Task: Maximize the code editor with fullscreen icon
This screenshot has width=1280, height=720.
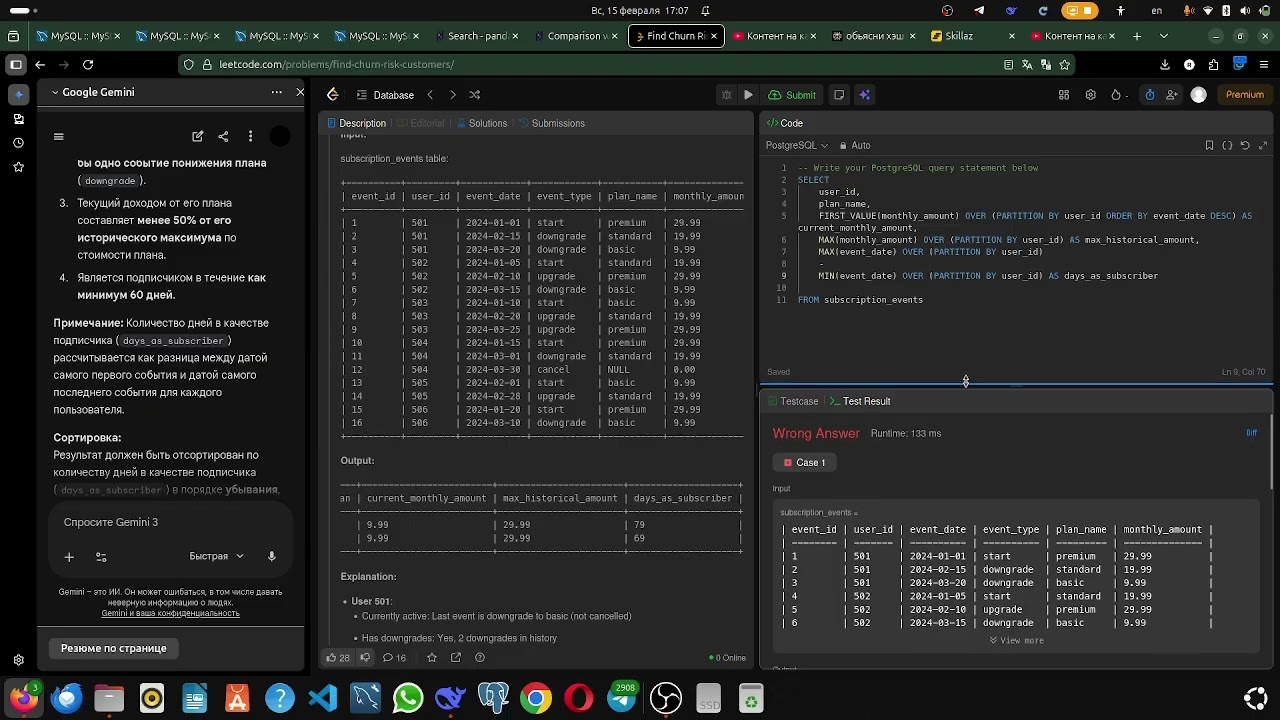Action: tap(1263, 145)
